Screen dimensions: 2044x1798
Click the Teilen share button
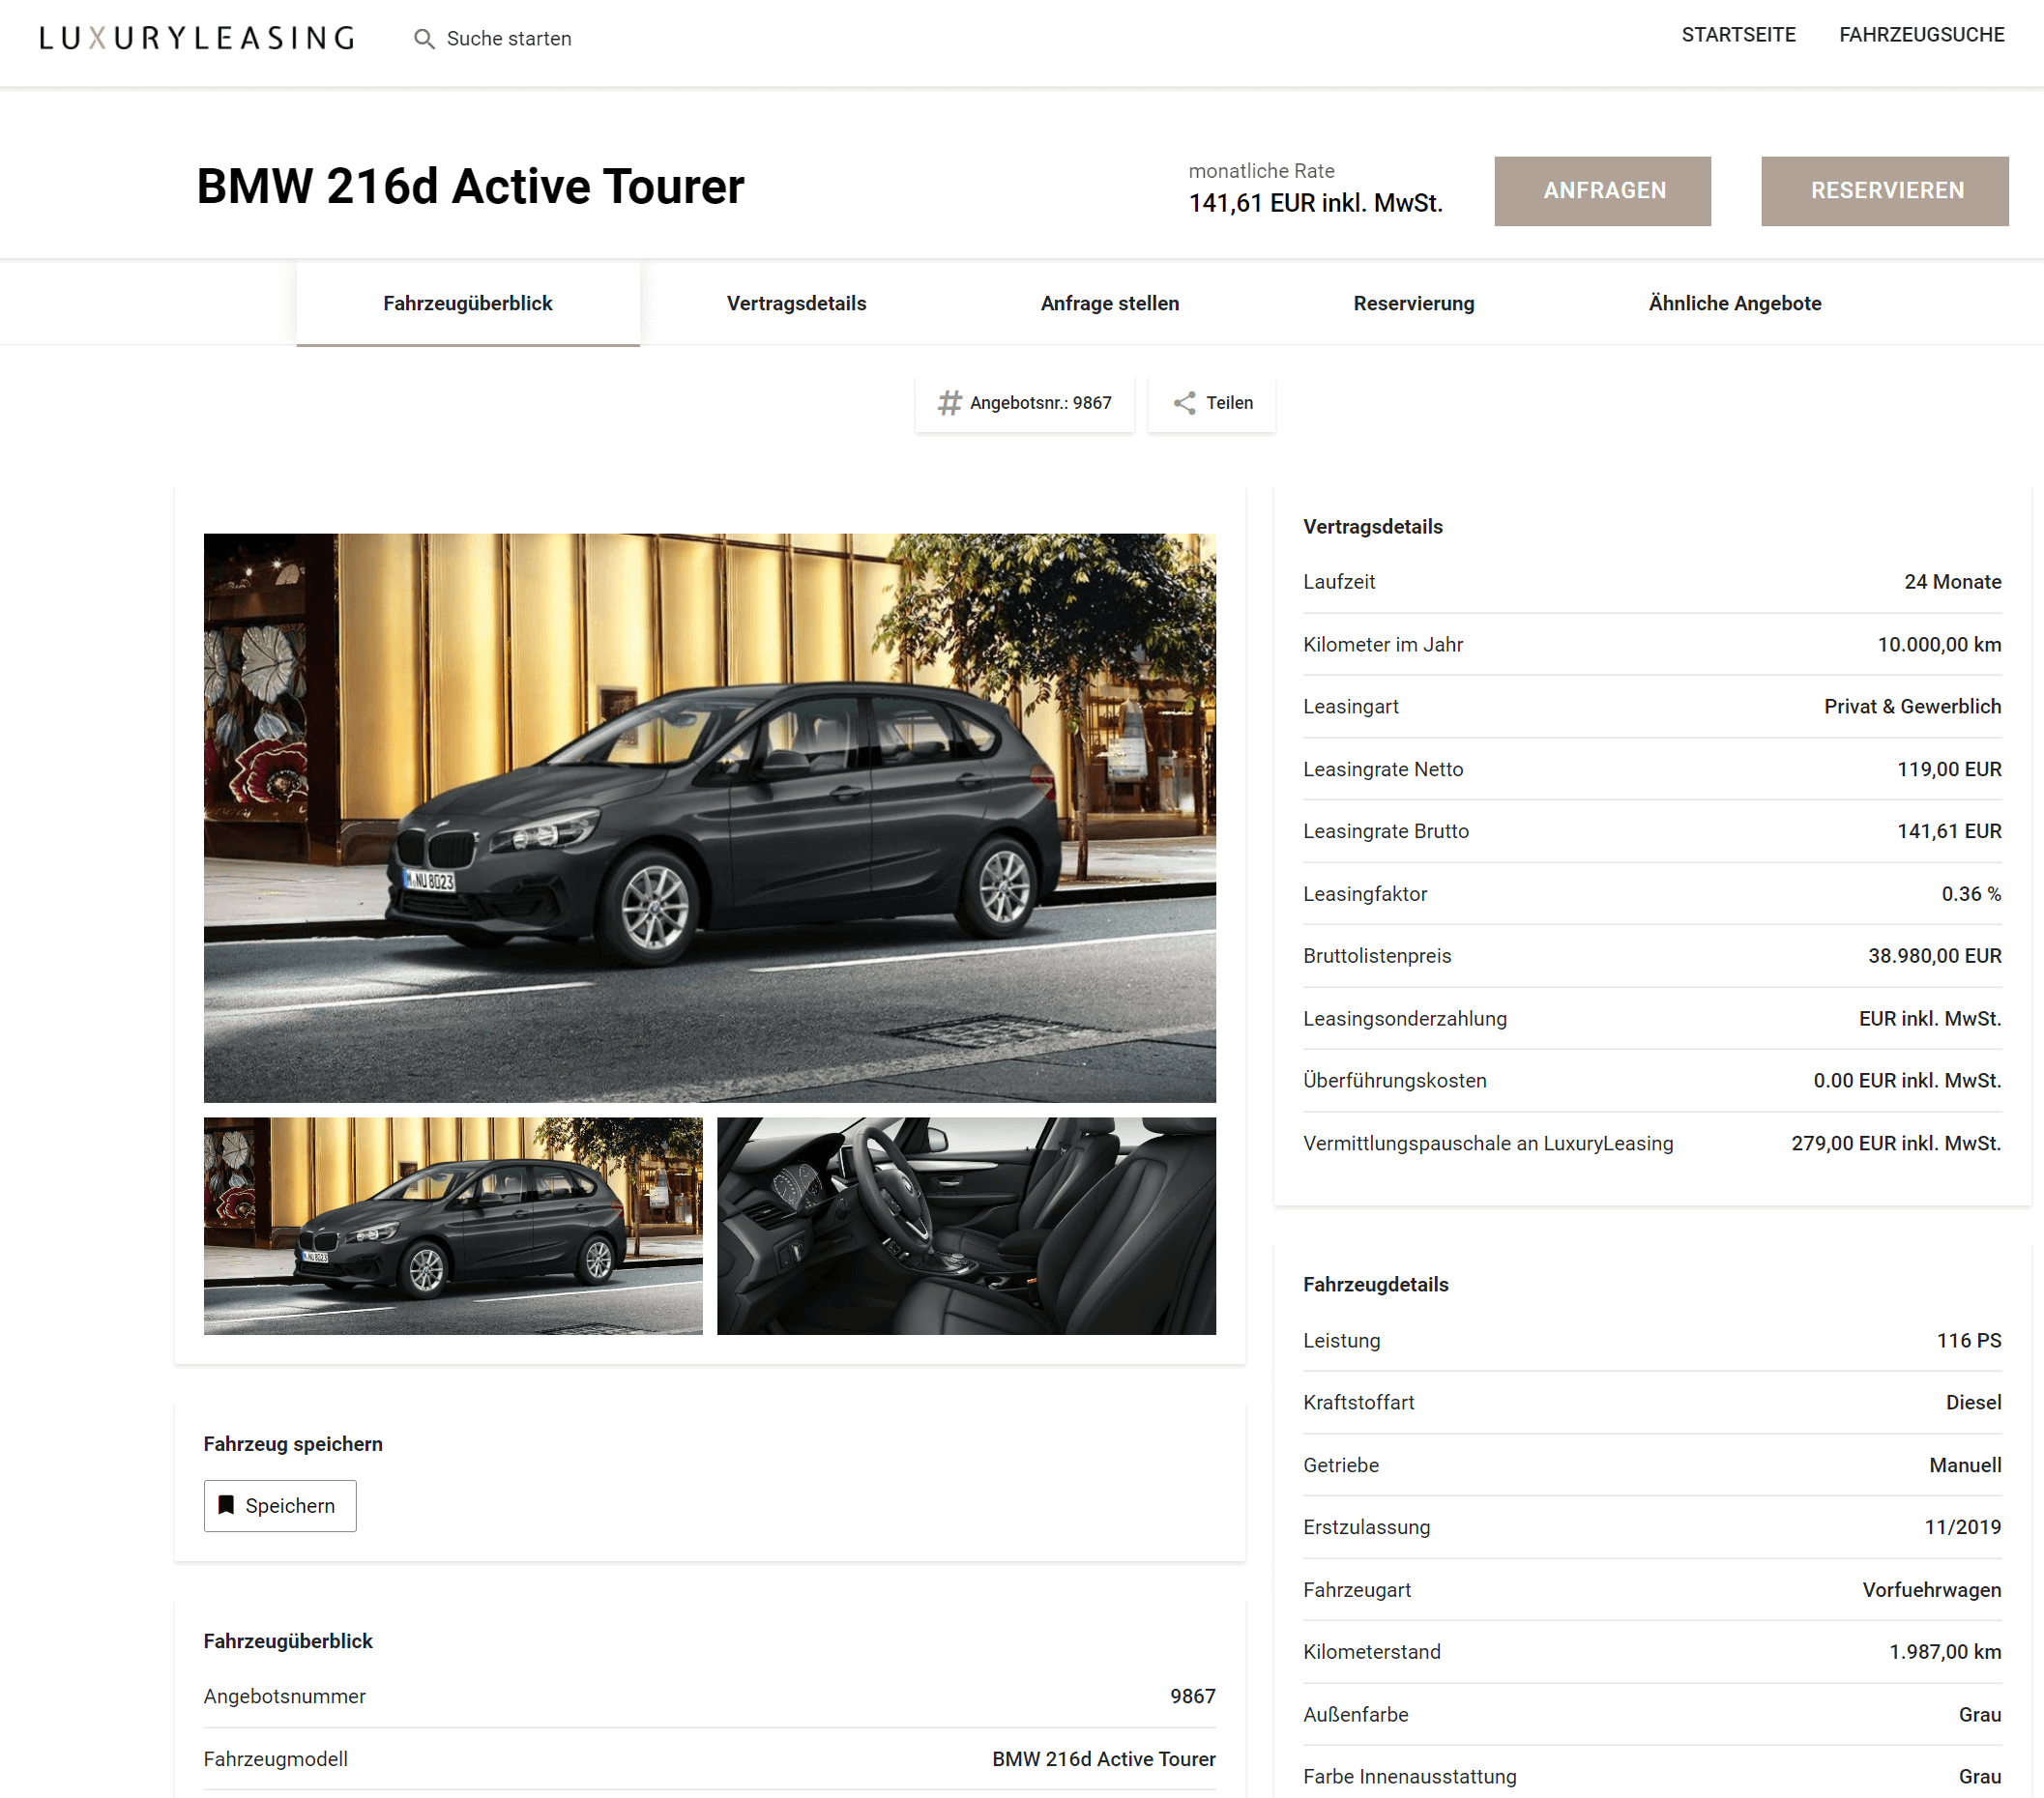(x=1211, y=403)
